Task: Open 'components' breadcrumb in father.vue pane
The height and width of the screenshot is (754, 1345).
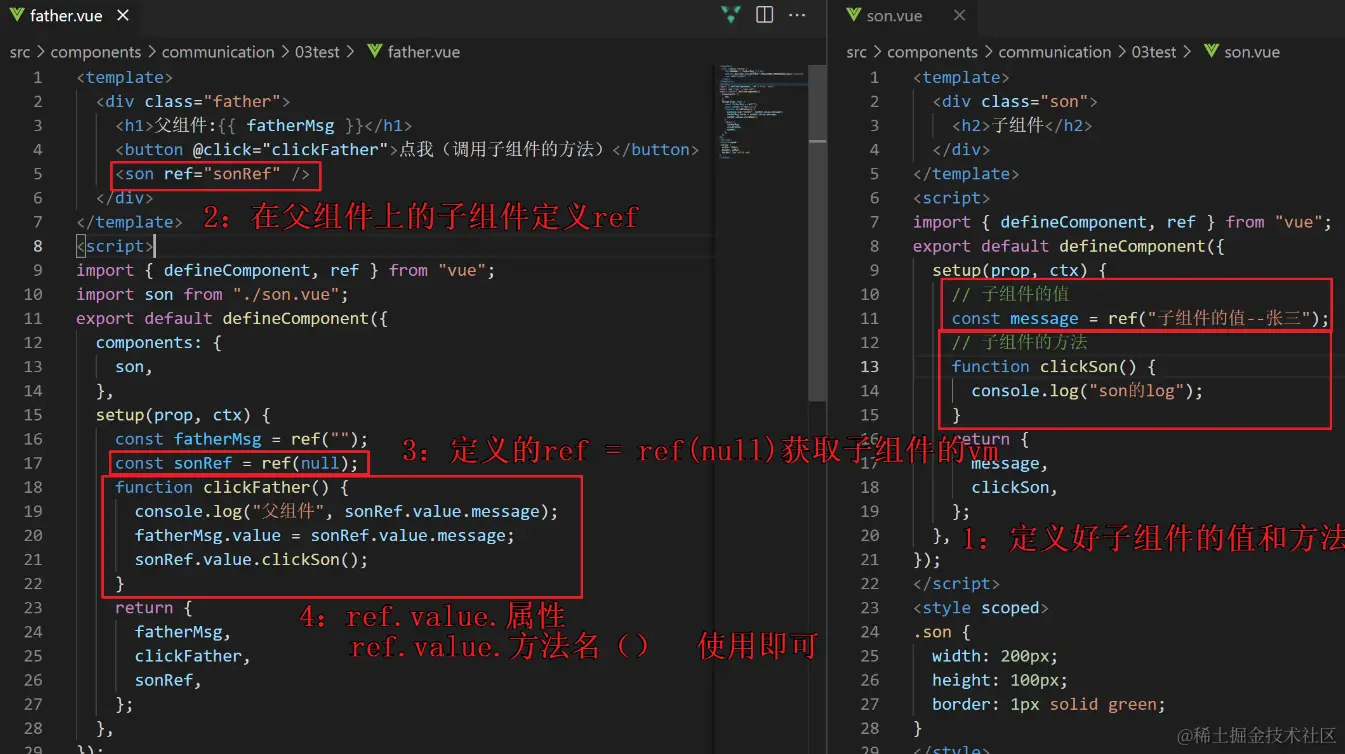Action: coord(96,52)
